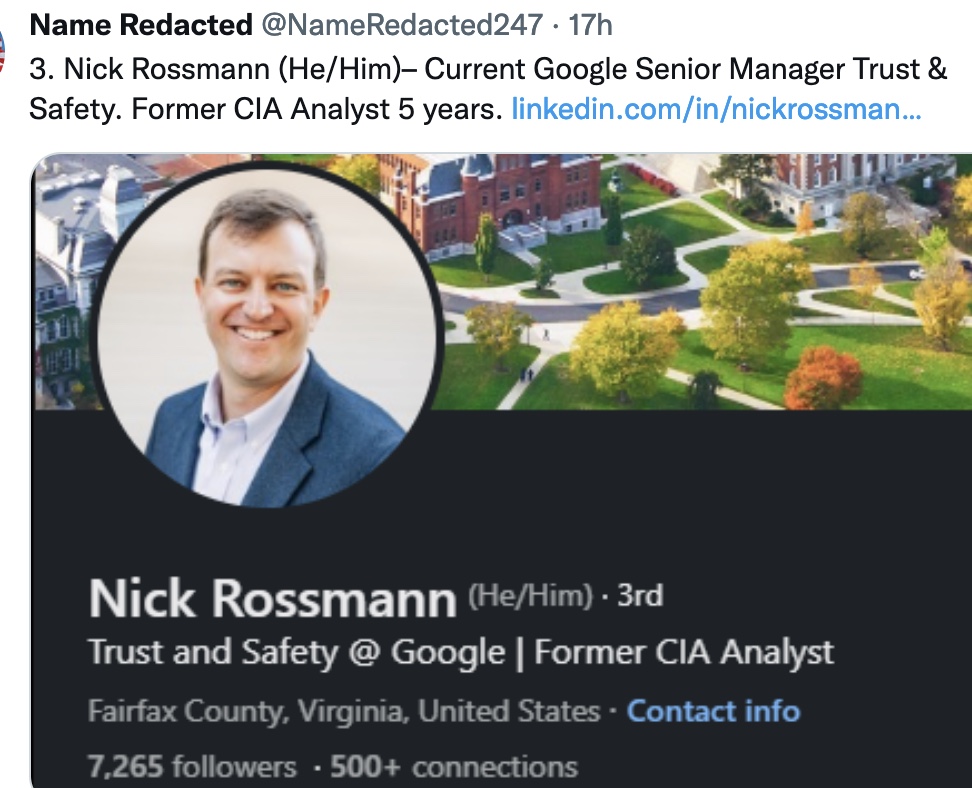This screenshot has width=972, height=788.
Task: Open the "Name Redacted" display name profile
Action: coord(141,24)
